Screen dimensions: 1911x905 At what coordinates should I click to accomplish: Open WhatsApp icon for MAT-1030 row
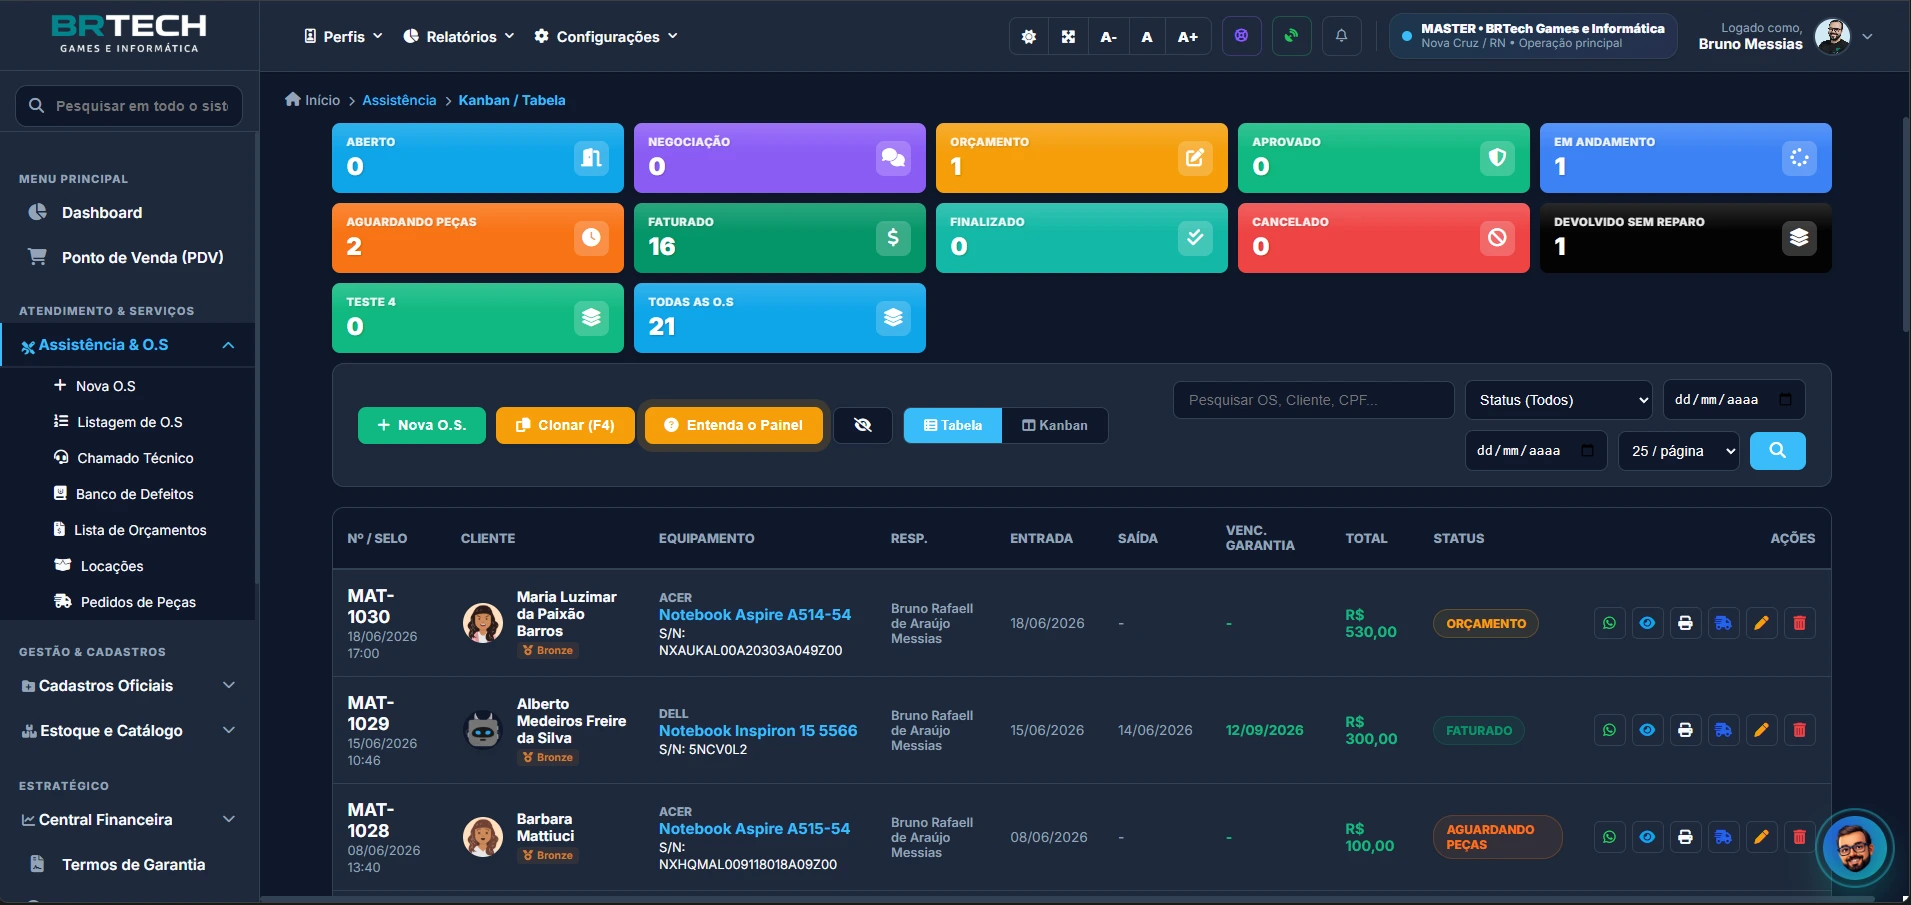pos(1609,623)
